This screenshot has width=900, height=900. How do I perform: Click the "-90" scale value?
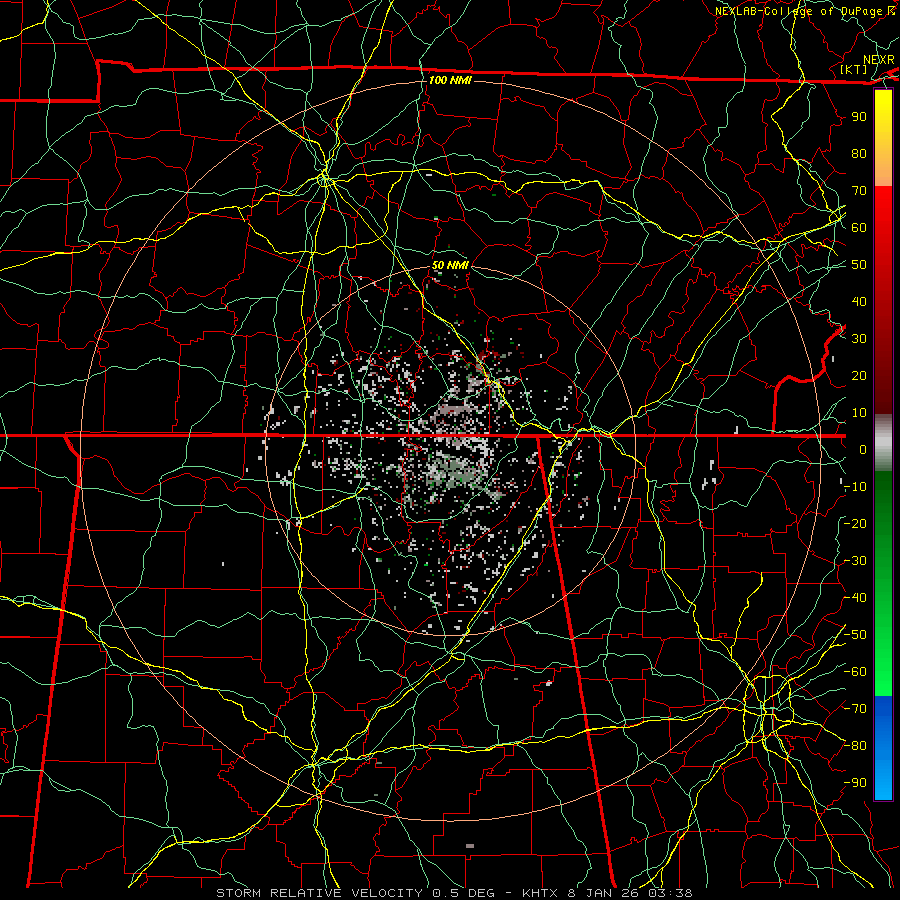855,783
